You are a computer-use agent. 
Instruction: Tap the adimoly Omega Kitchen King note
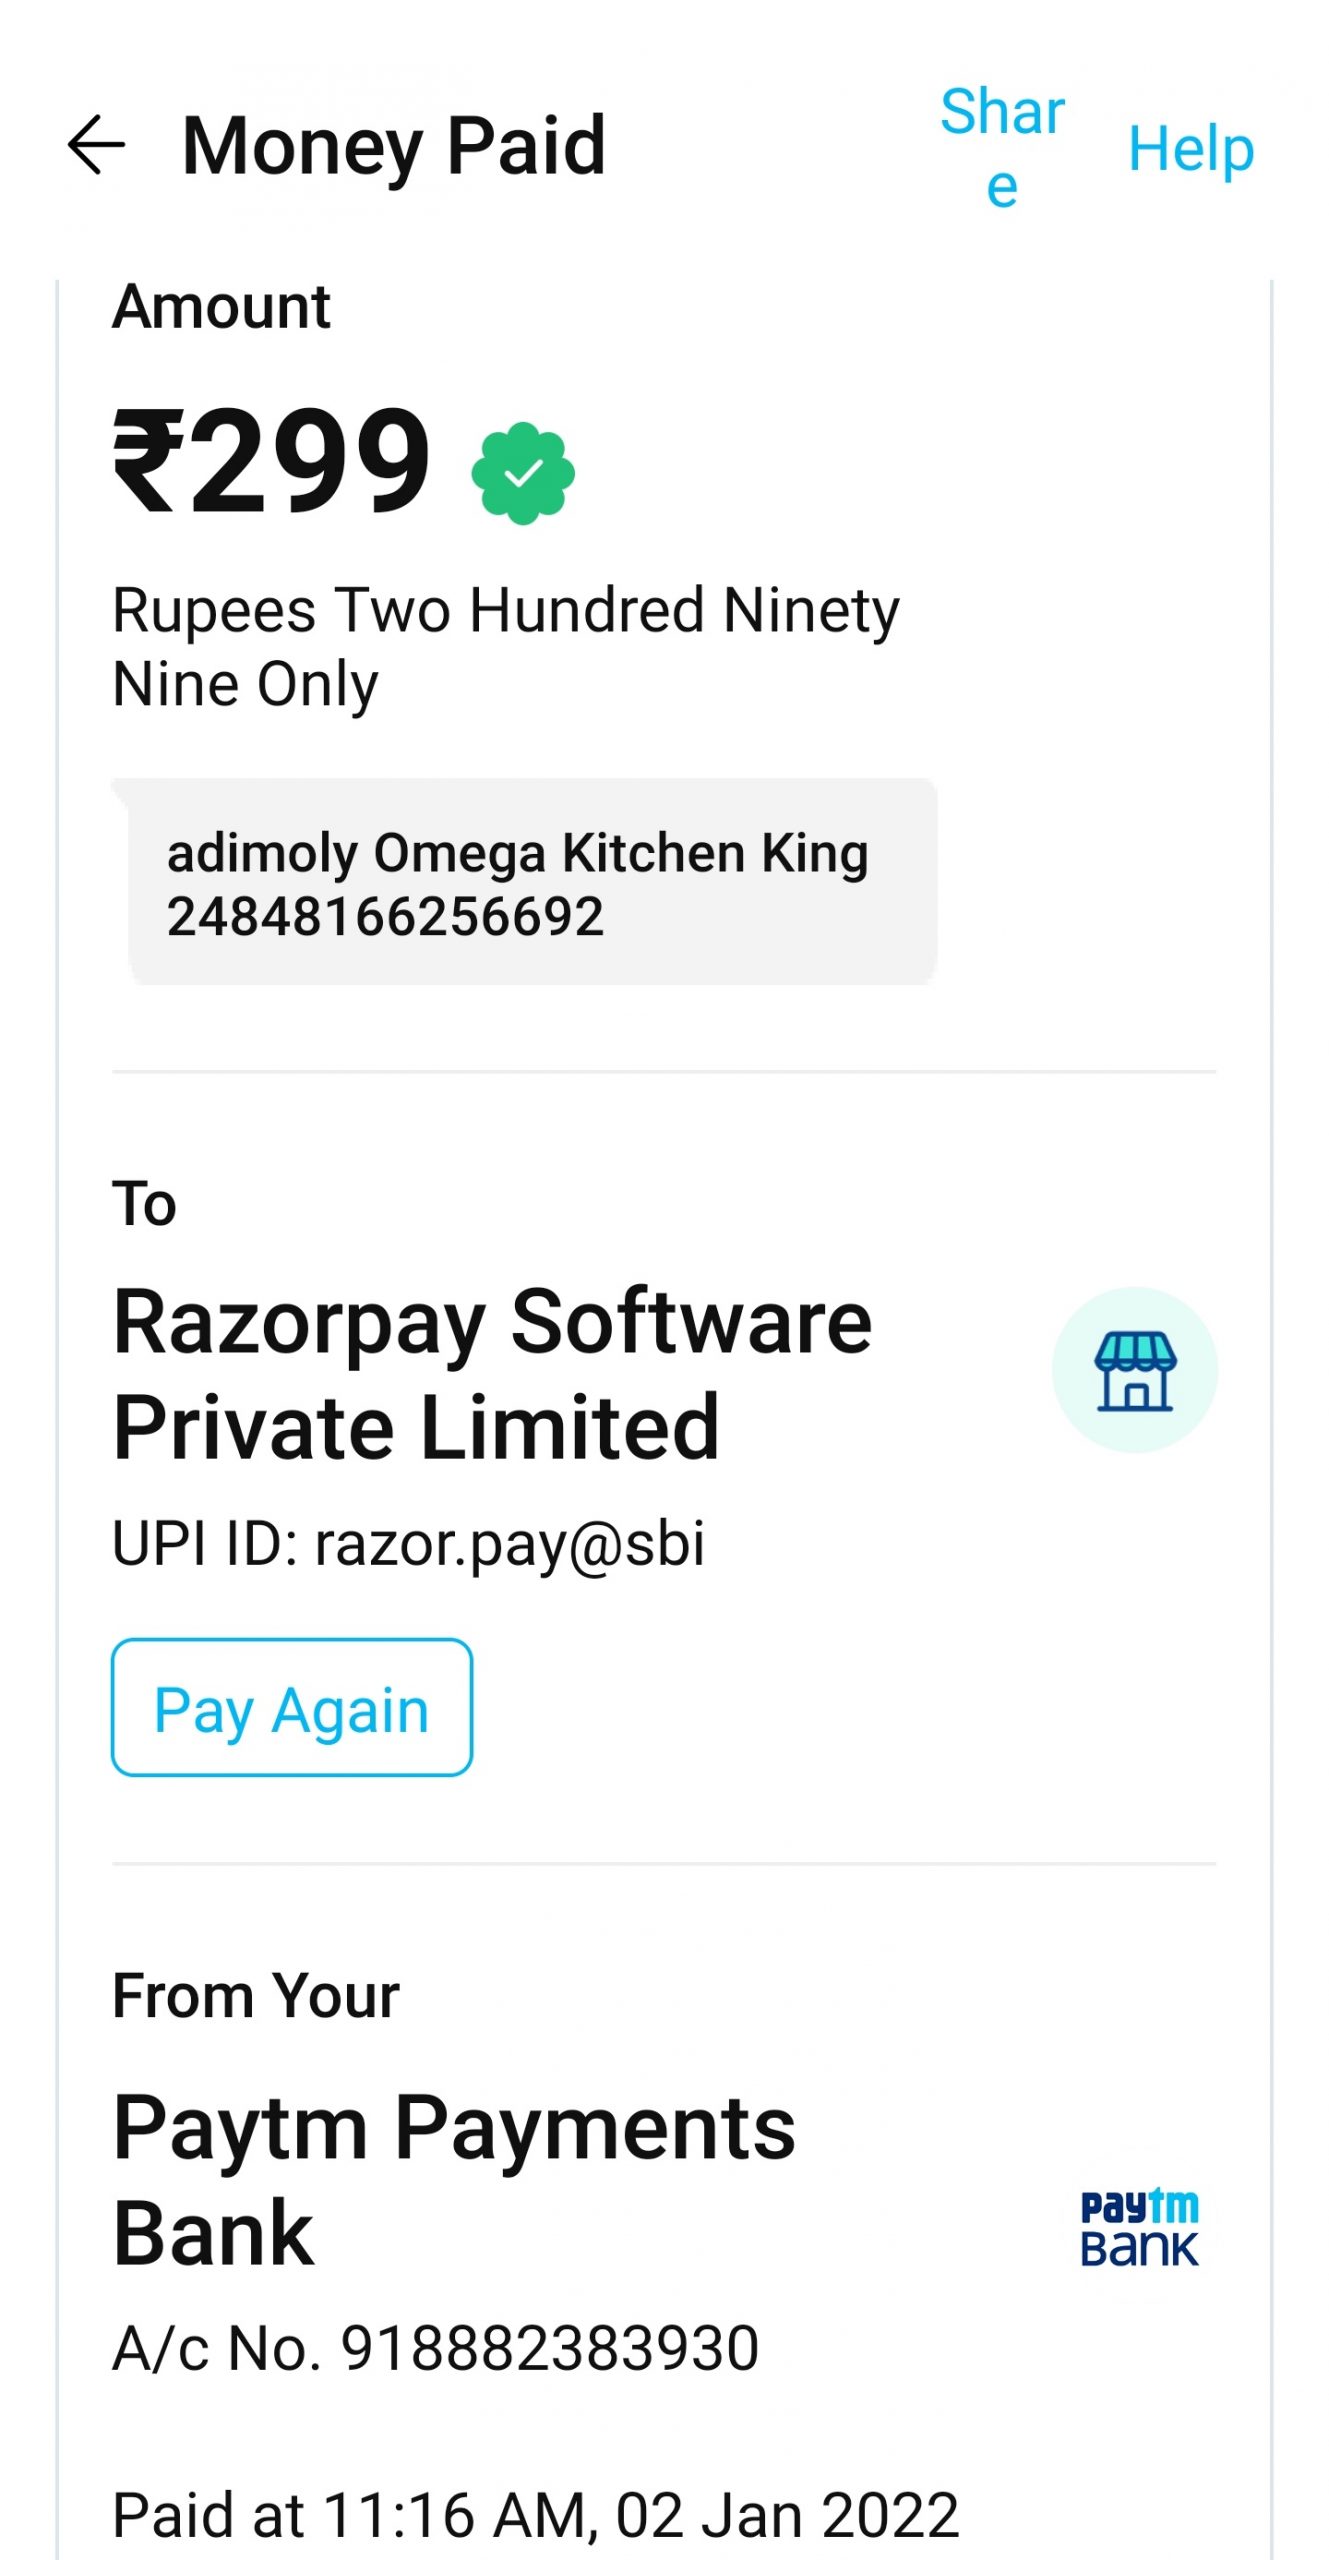[x=517, y=853]
